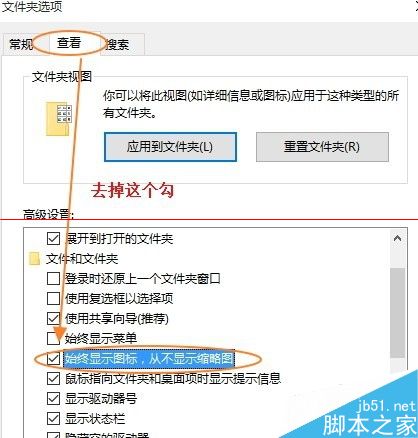
Task: Enable 始终显示菜单 checkbox
Action: pos(53,339)
